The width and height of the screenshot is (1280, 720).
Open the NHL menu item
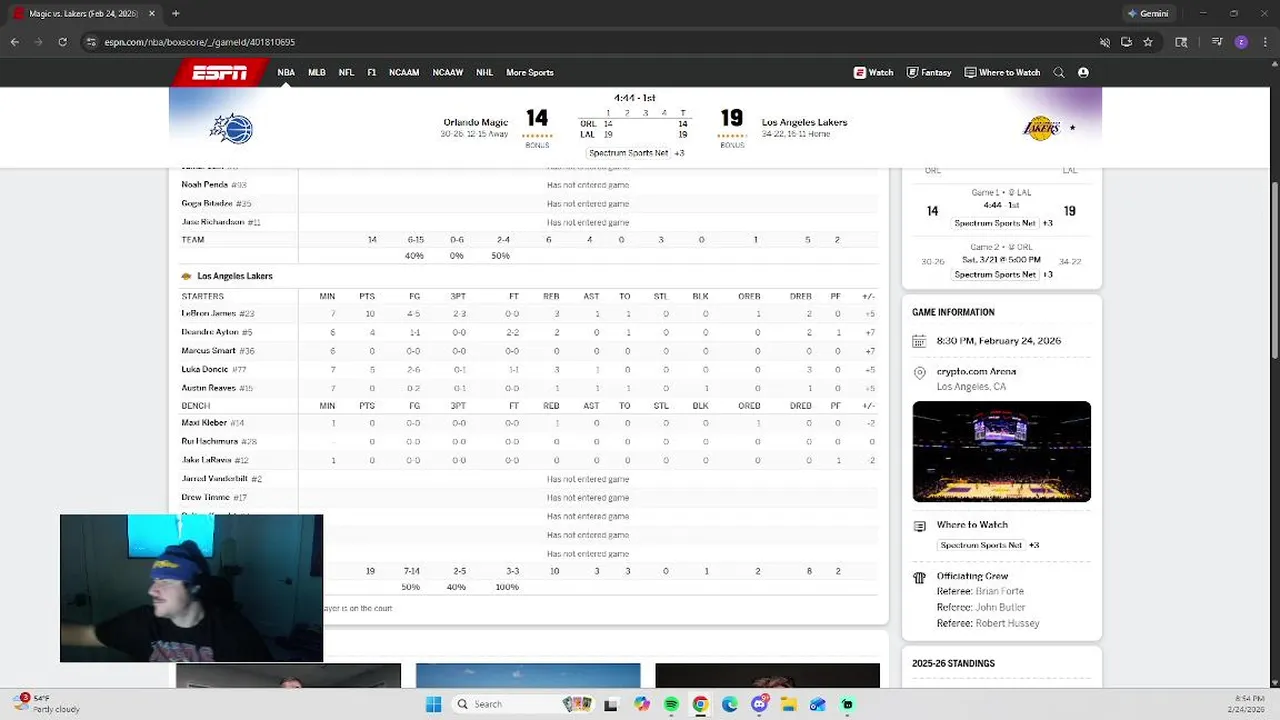tap(485, 72)
